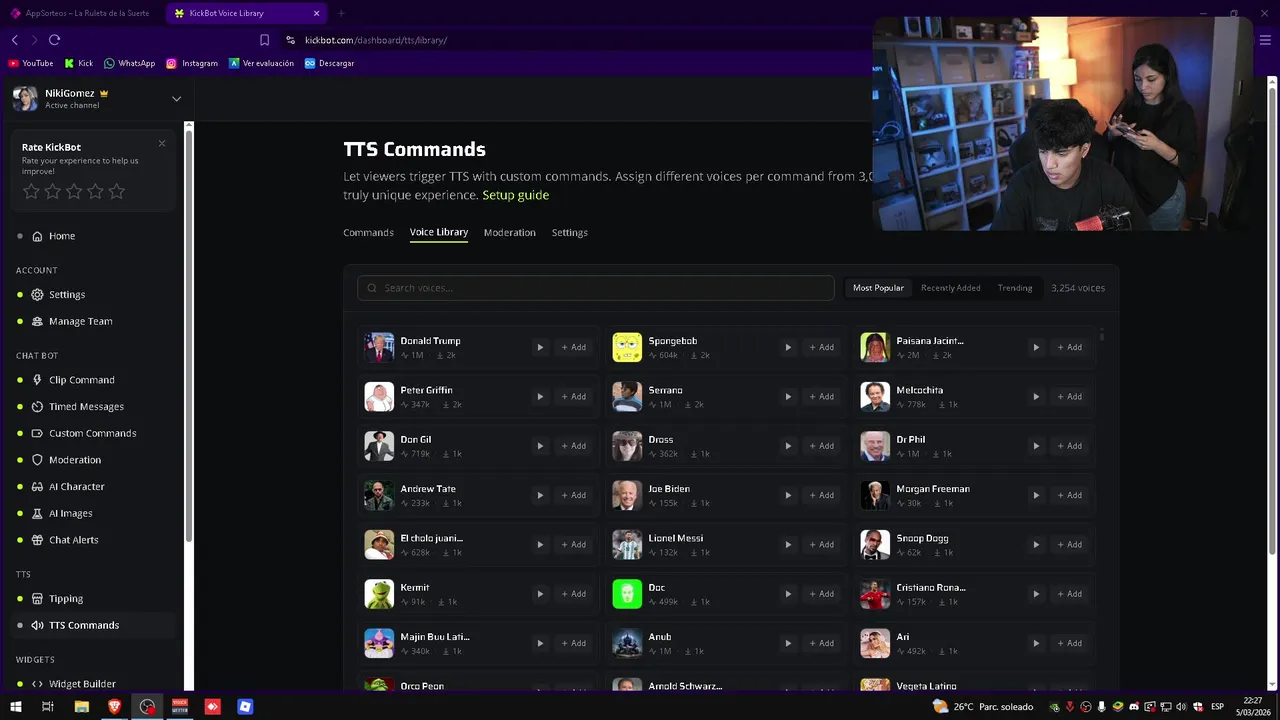Image resolution: width=1280 pixels, height=720 pixels.
Task: Open the Kick bookmark
Action: (78, 63)
